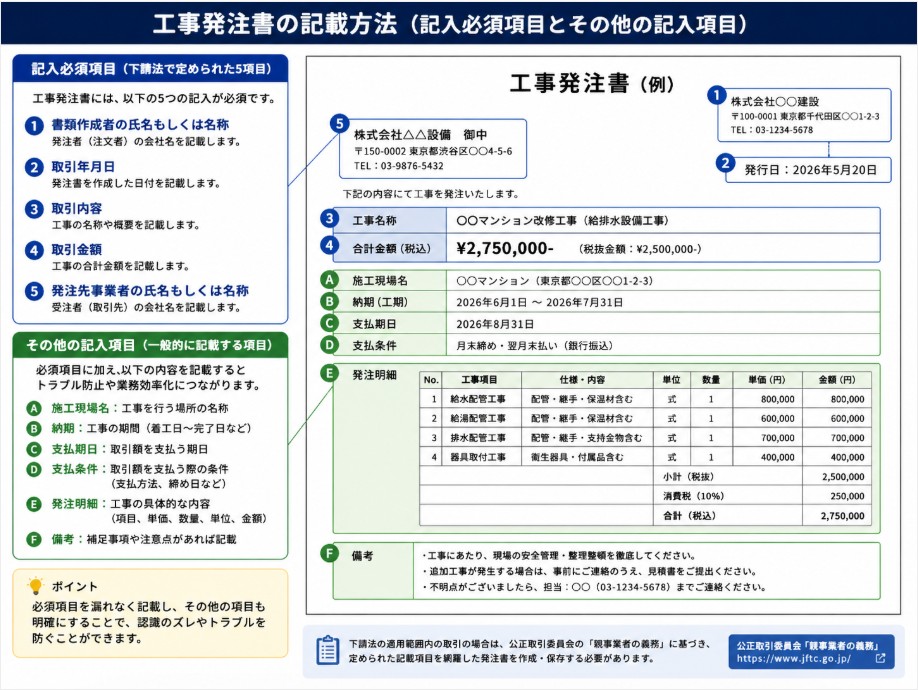Click the （税抜金額：¥2,500,000-） text
Image resolution: width=918 pixels, height=690 pixels.
(x=639, y=249)
